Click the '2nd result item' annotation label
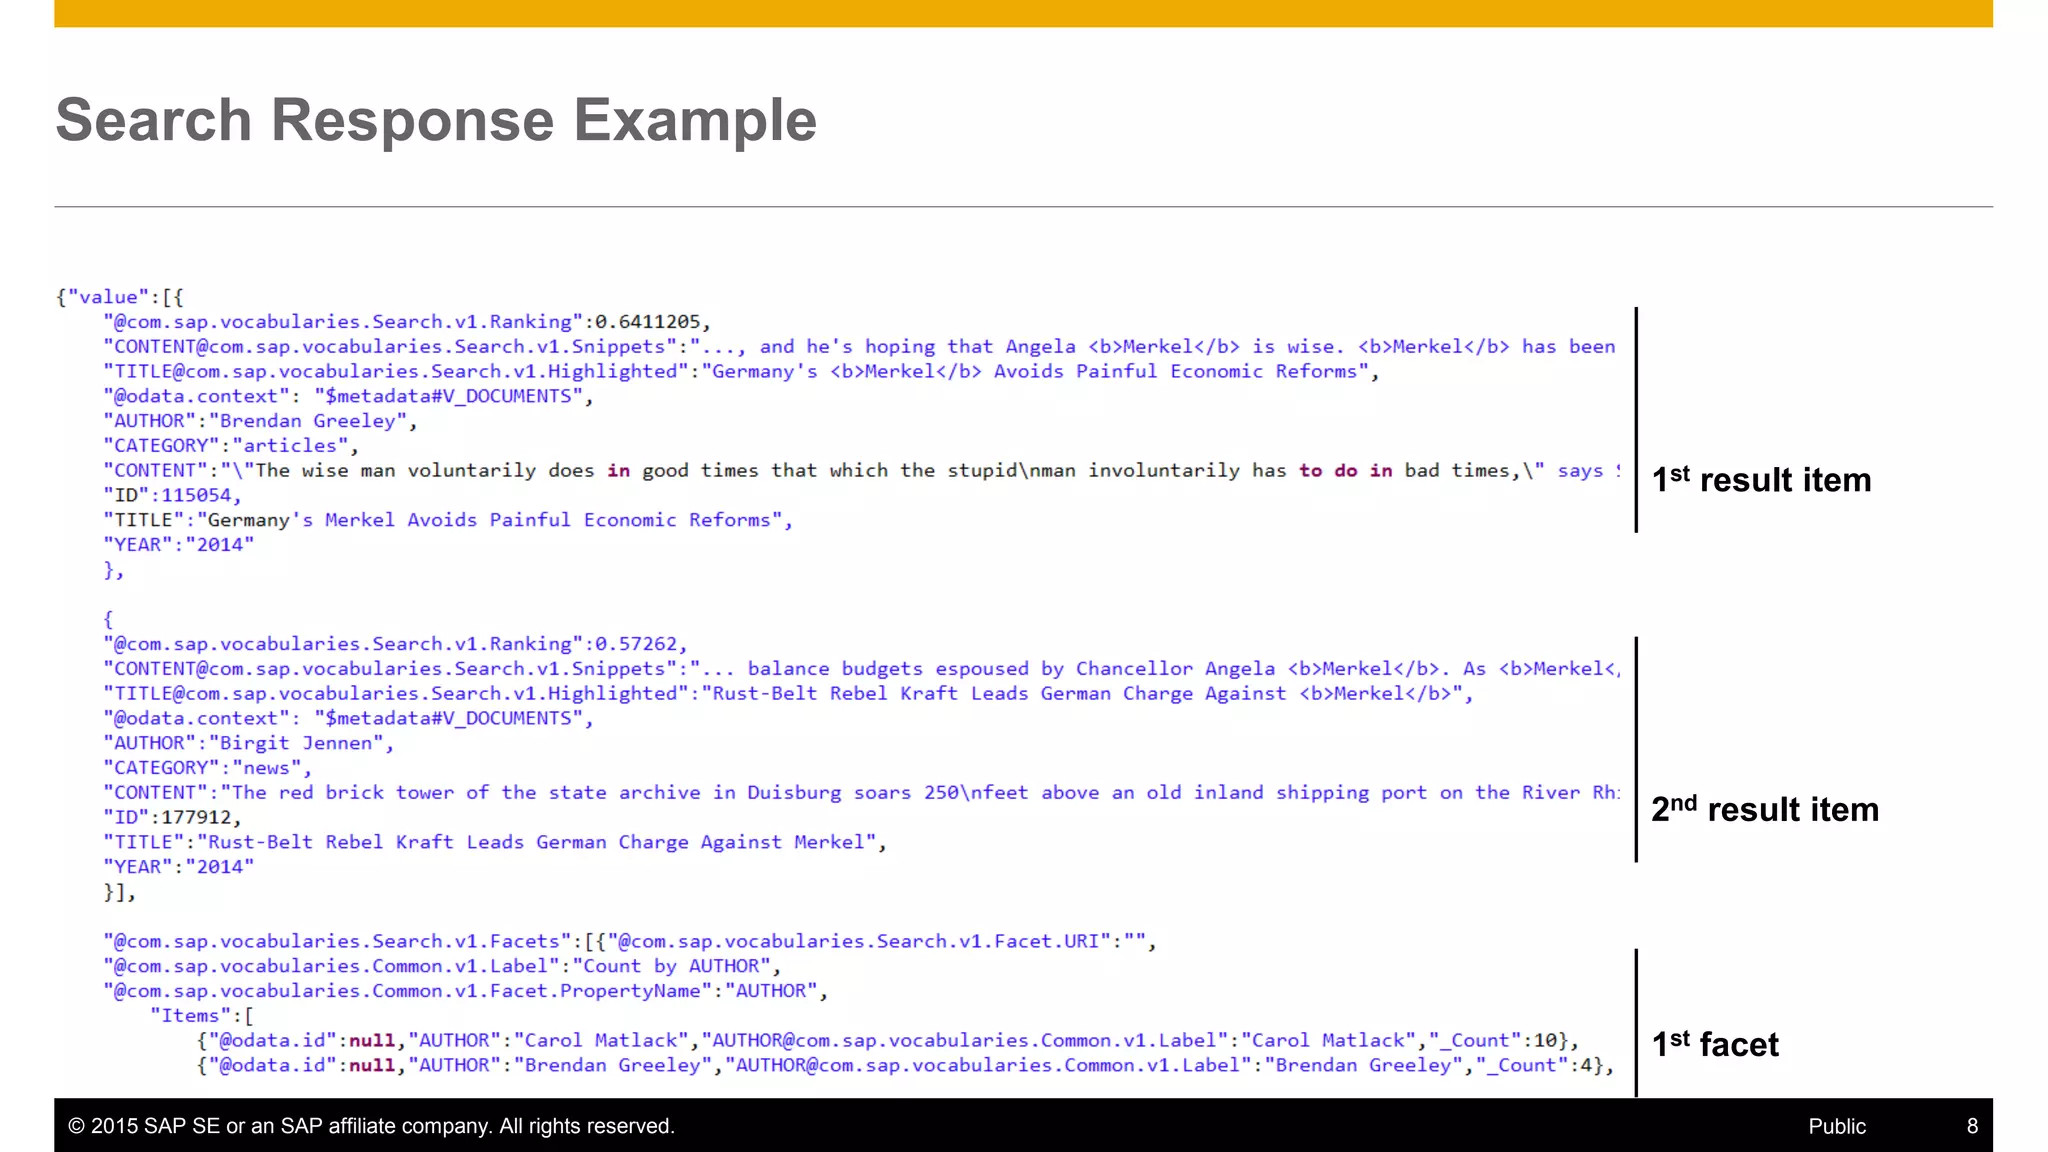The image size is (2048, 1152). coord(1765,809)
